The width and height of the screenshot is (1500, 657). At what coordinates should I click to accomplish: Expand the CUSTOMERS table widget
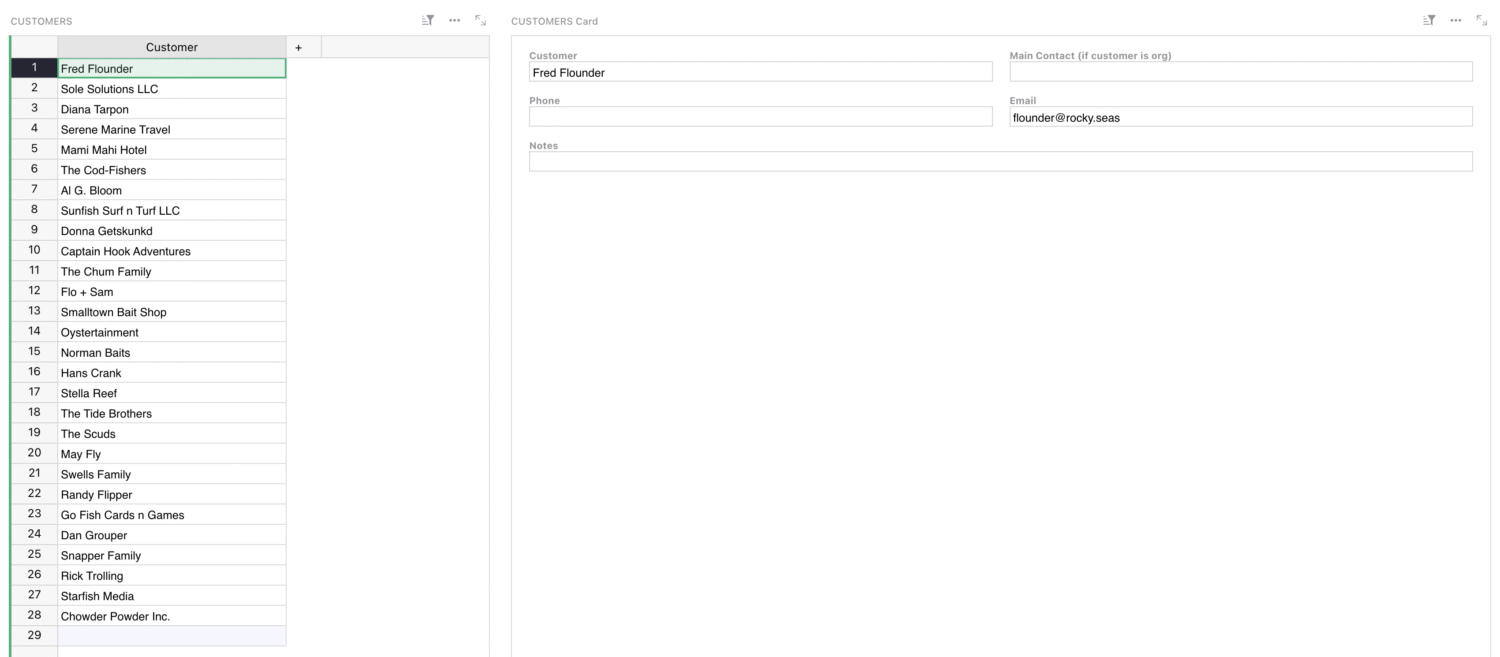click(x=481, y=20)
